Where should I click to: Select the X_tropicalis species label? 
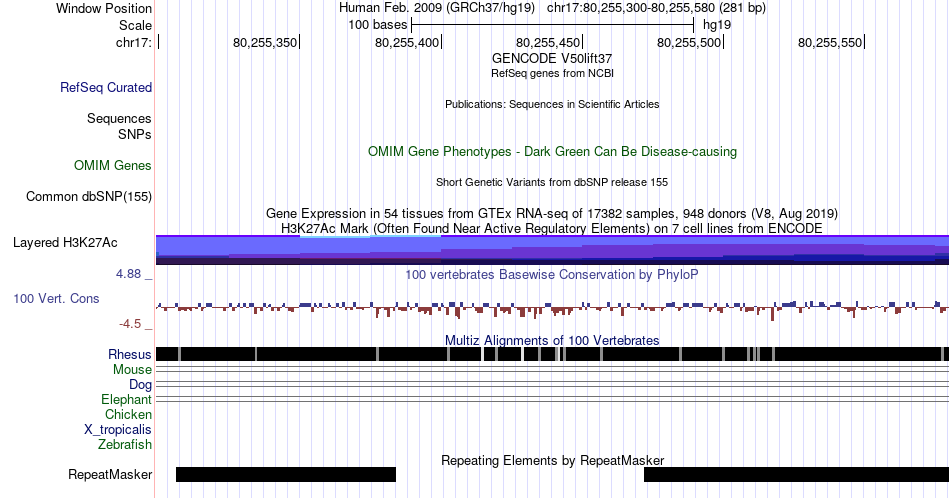pyautogui.click(x=118, y=430)
